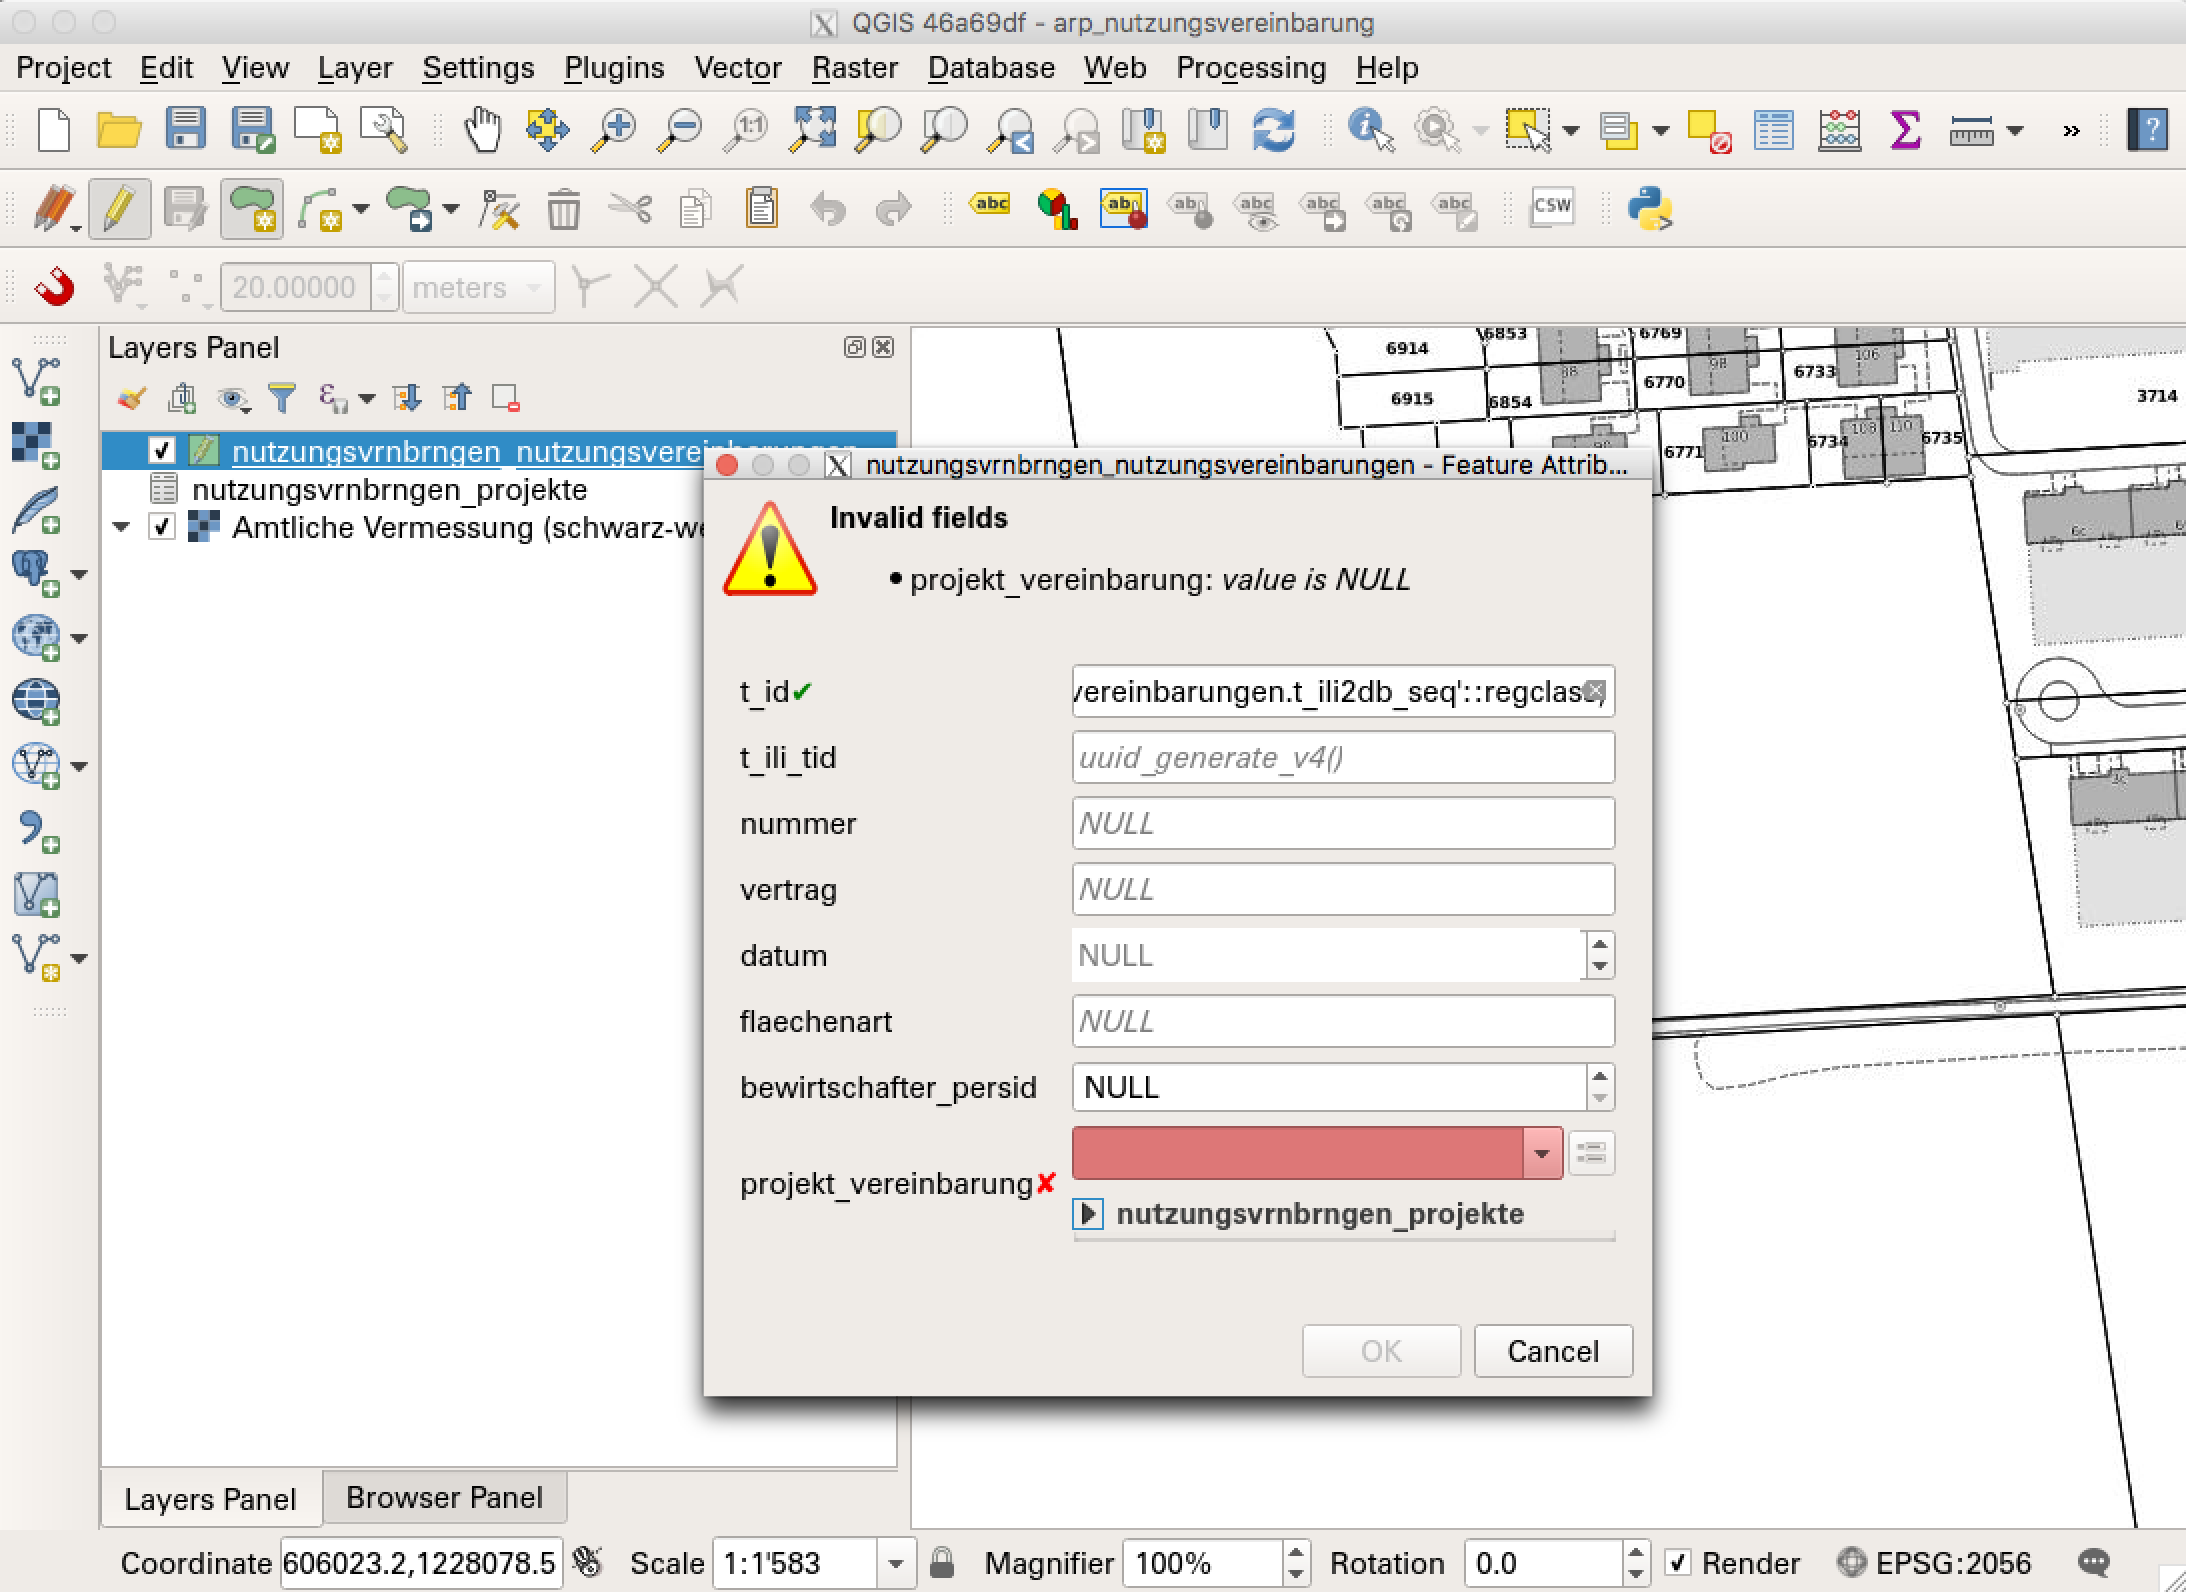Open the Add WMS layer dropdown arrow

pos(79,638)
